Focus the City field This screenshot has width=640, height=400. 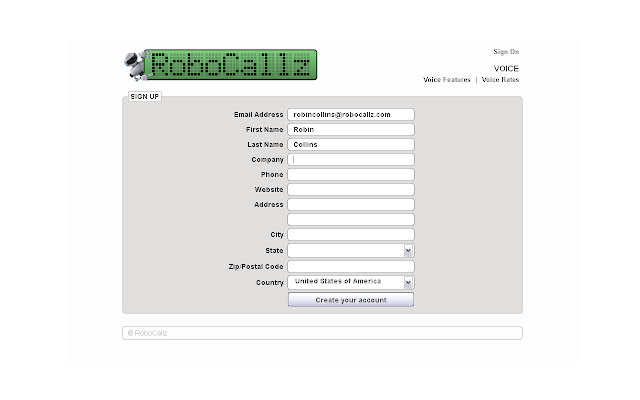coord(351,234)
